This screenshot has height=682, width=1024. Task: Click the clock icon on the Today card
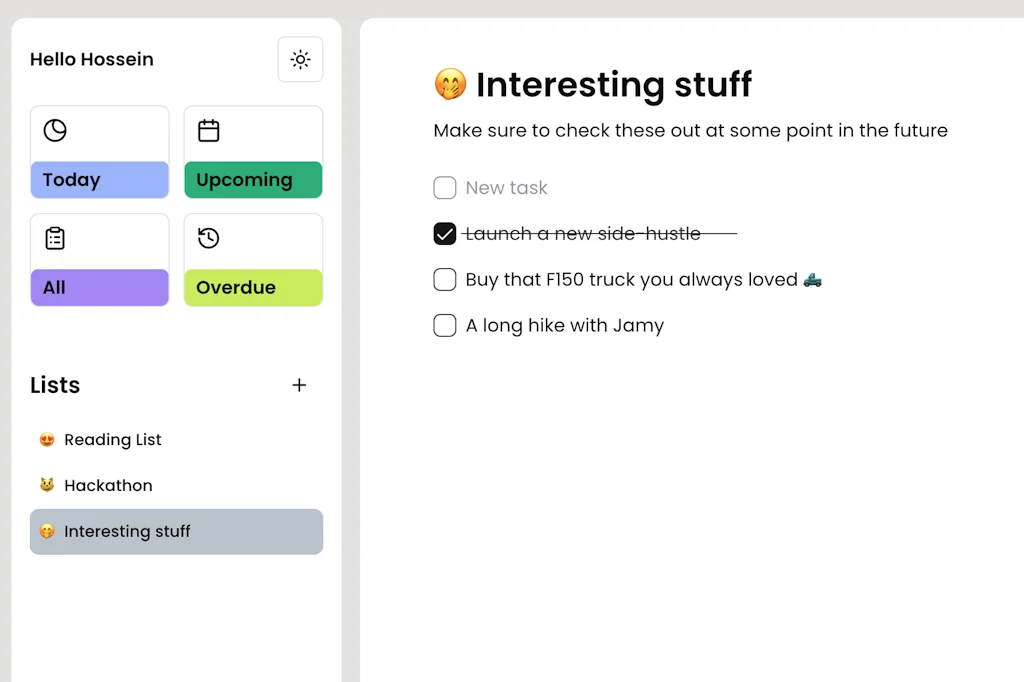point(54,130)
